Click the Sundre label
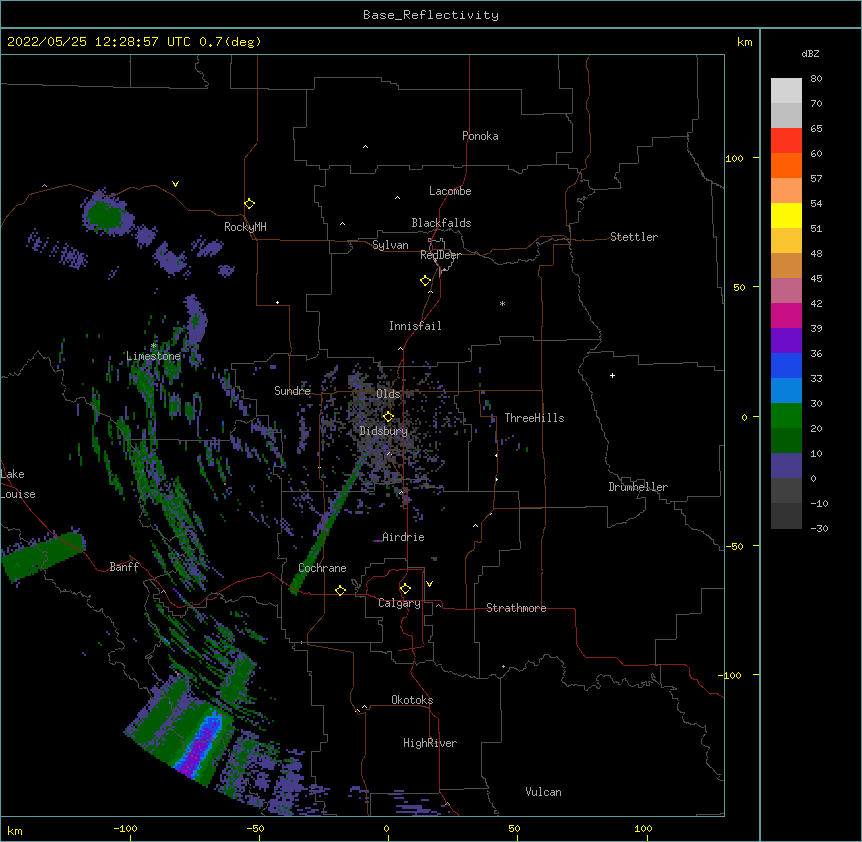 [x=292, y=391]
